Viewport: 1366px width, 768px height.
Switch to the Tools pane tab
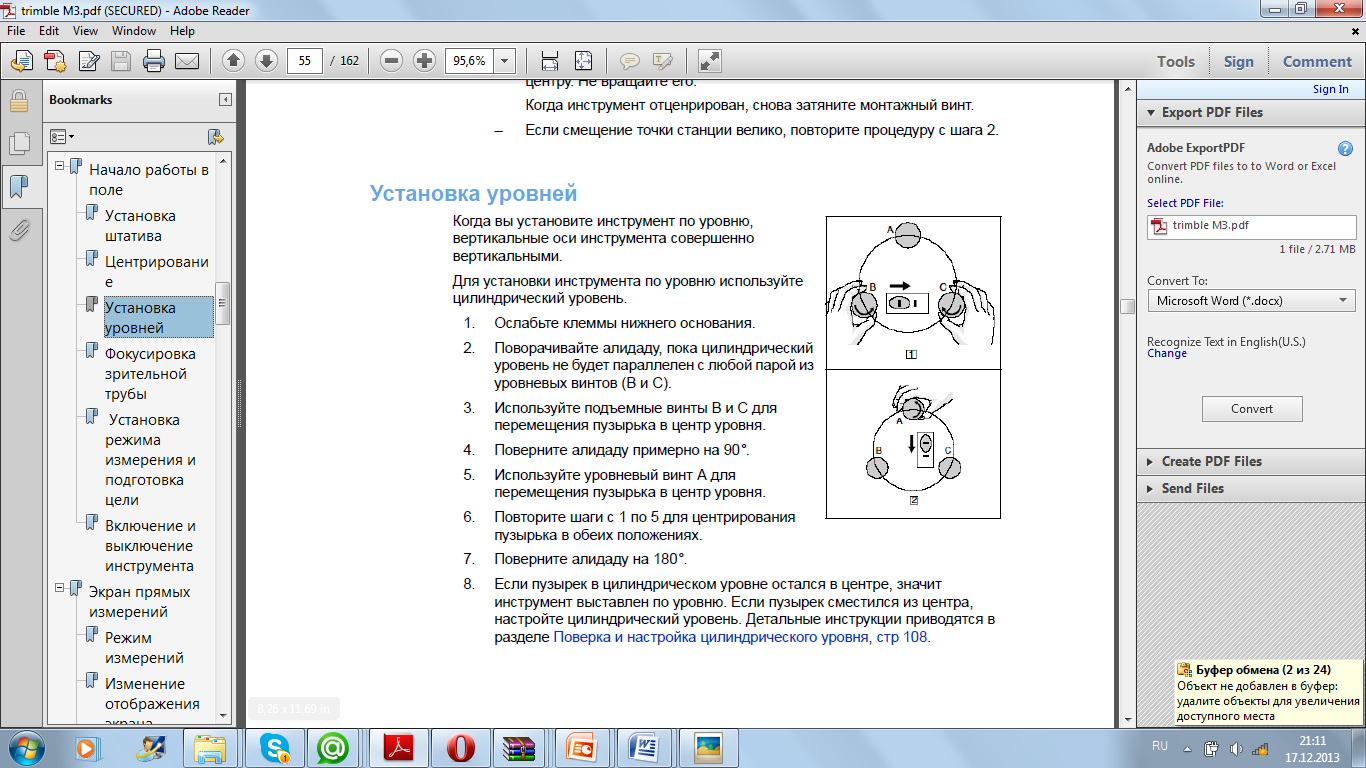point(1176,61)
